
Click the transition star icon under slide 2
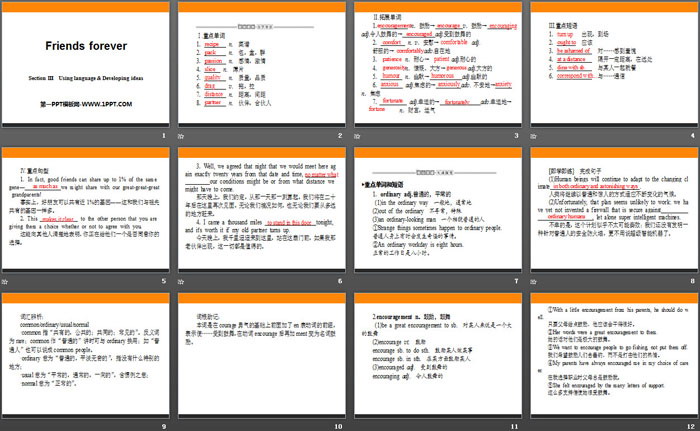[x=181, y=134]
